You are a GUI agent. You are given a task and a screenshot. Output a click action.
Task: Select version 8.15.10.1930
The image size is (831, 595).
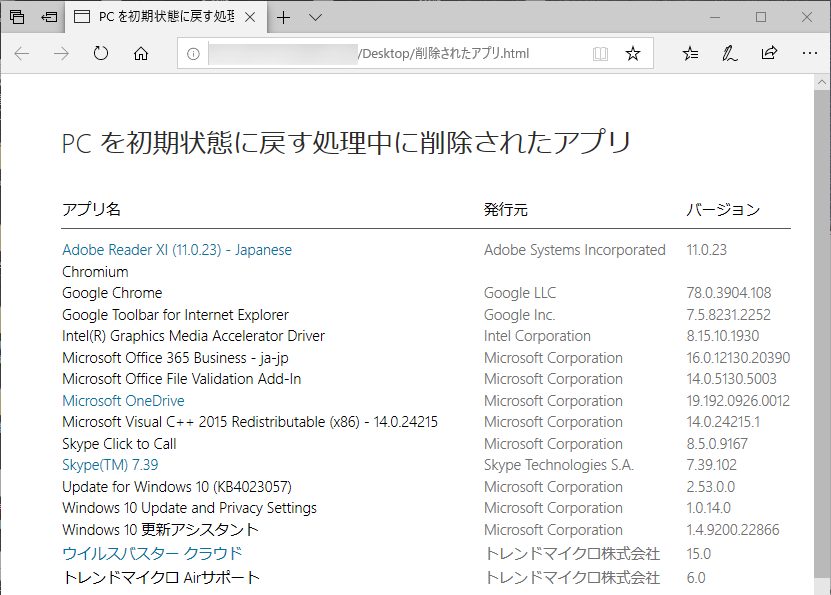point(723,336)
